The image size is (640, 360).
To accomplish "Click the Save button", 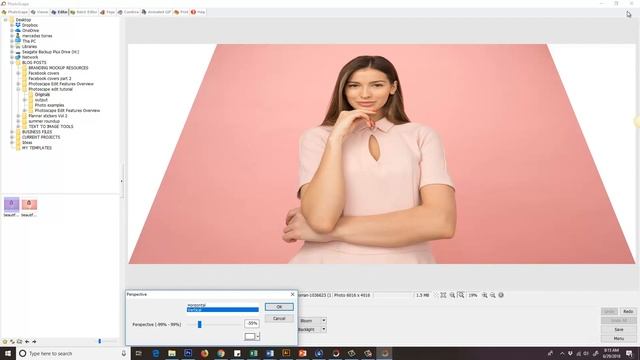I will point(619,329).
